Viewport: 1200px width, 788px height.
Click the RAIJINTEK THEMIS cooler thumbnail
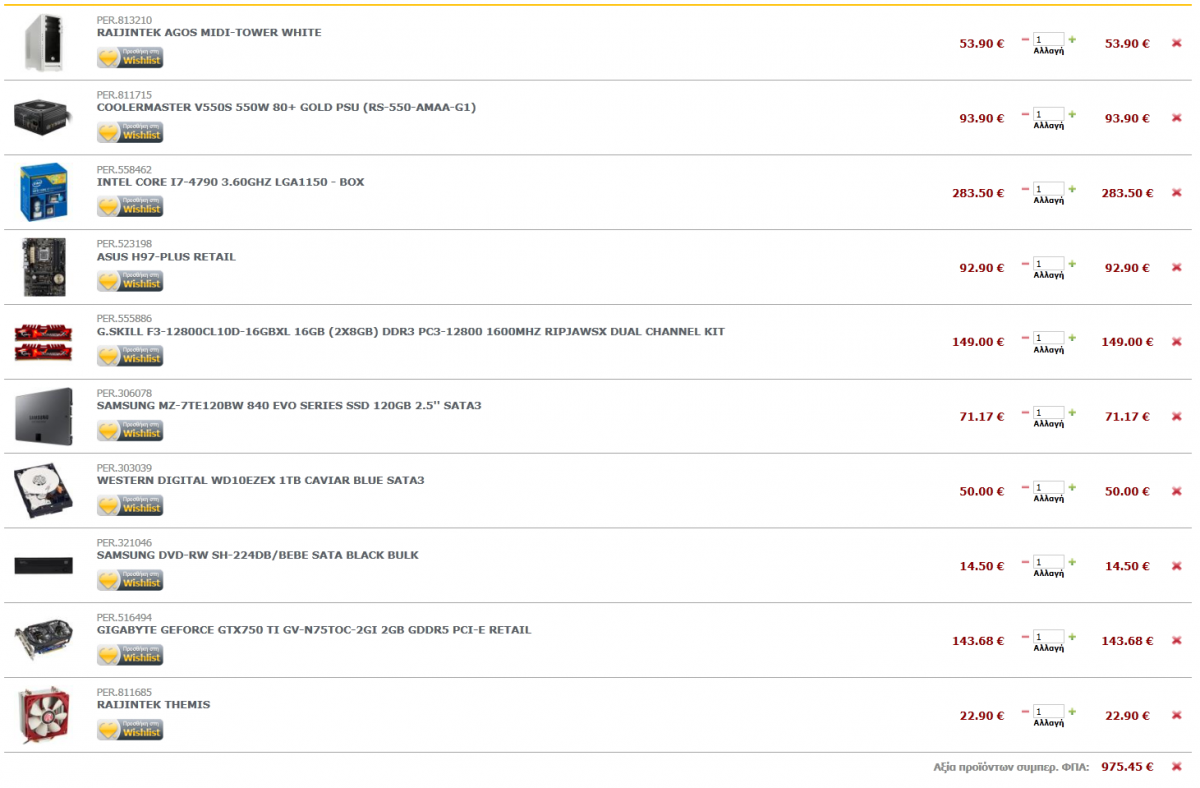44,714
